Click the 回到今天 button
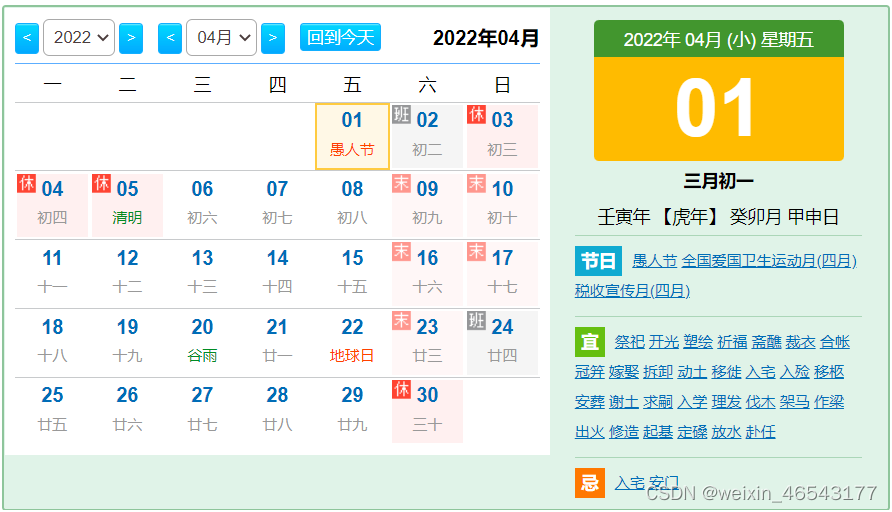The height and width of the screenshot is (512, 892). (340, 38)
